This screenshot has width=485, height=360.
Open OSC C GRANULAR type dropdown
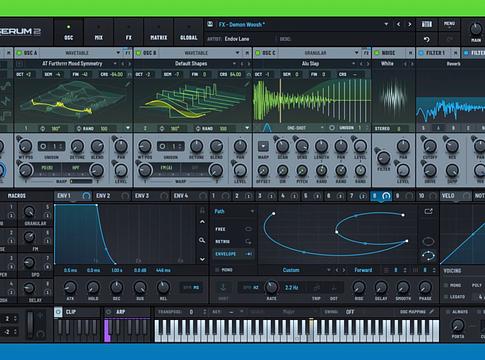(356, 53)
